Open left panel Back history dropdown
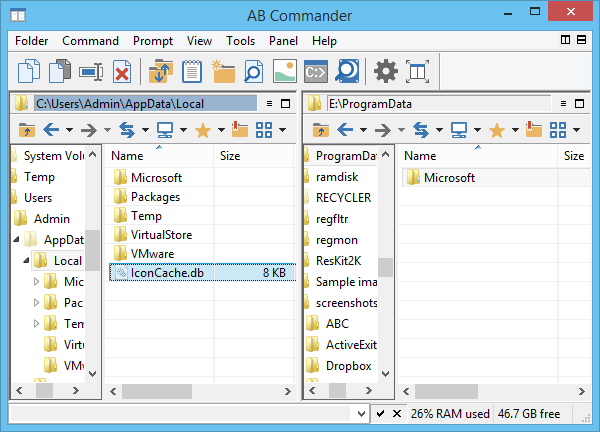 (x=69, y=130)
